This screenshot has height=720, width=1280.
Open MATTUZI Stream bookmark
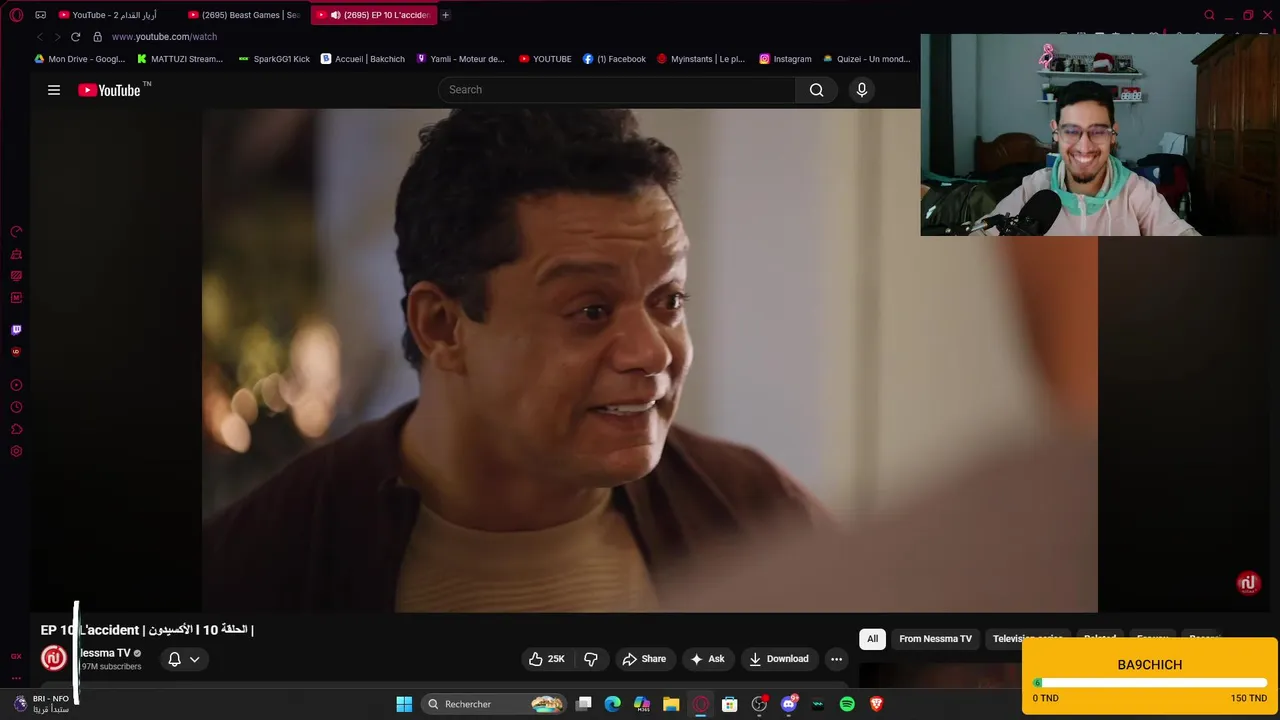(180, 59)
